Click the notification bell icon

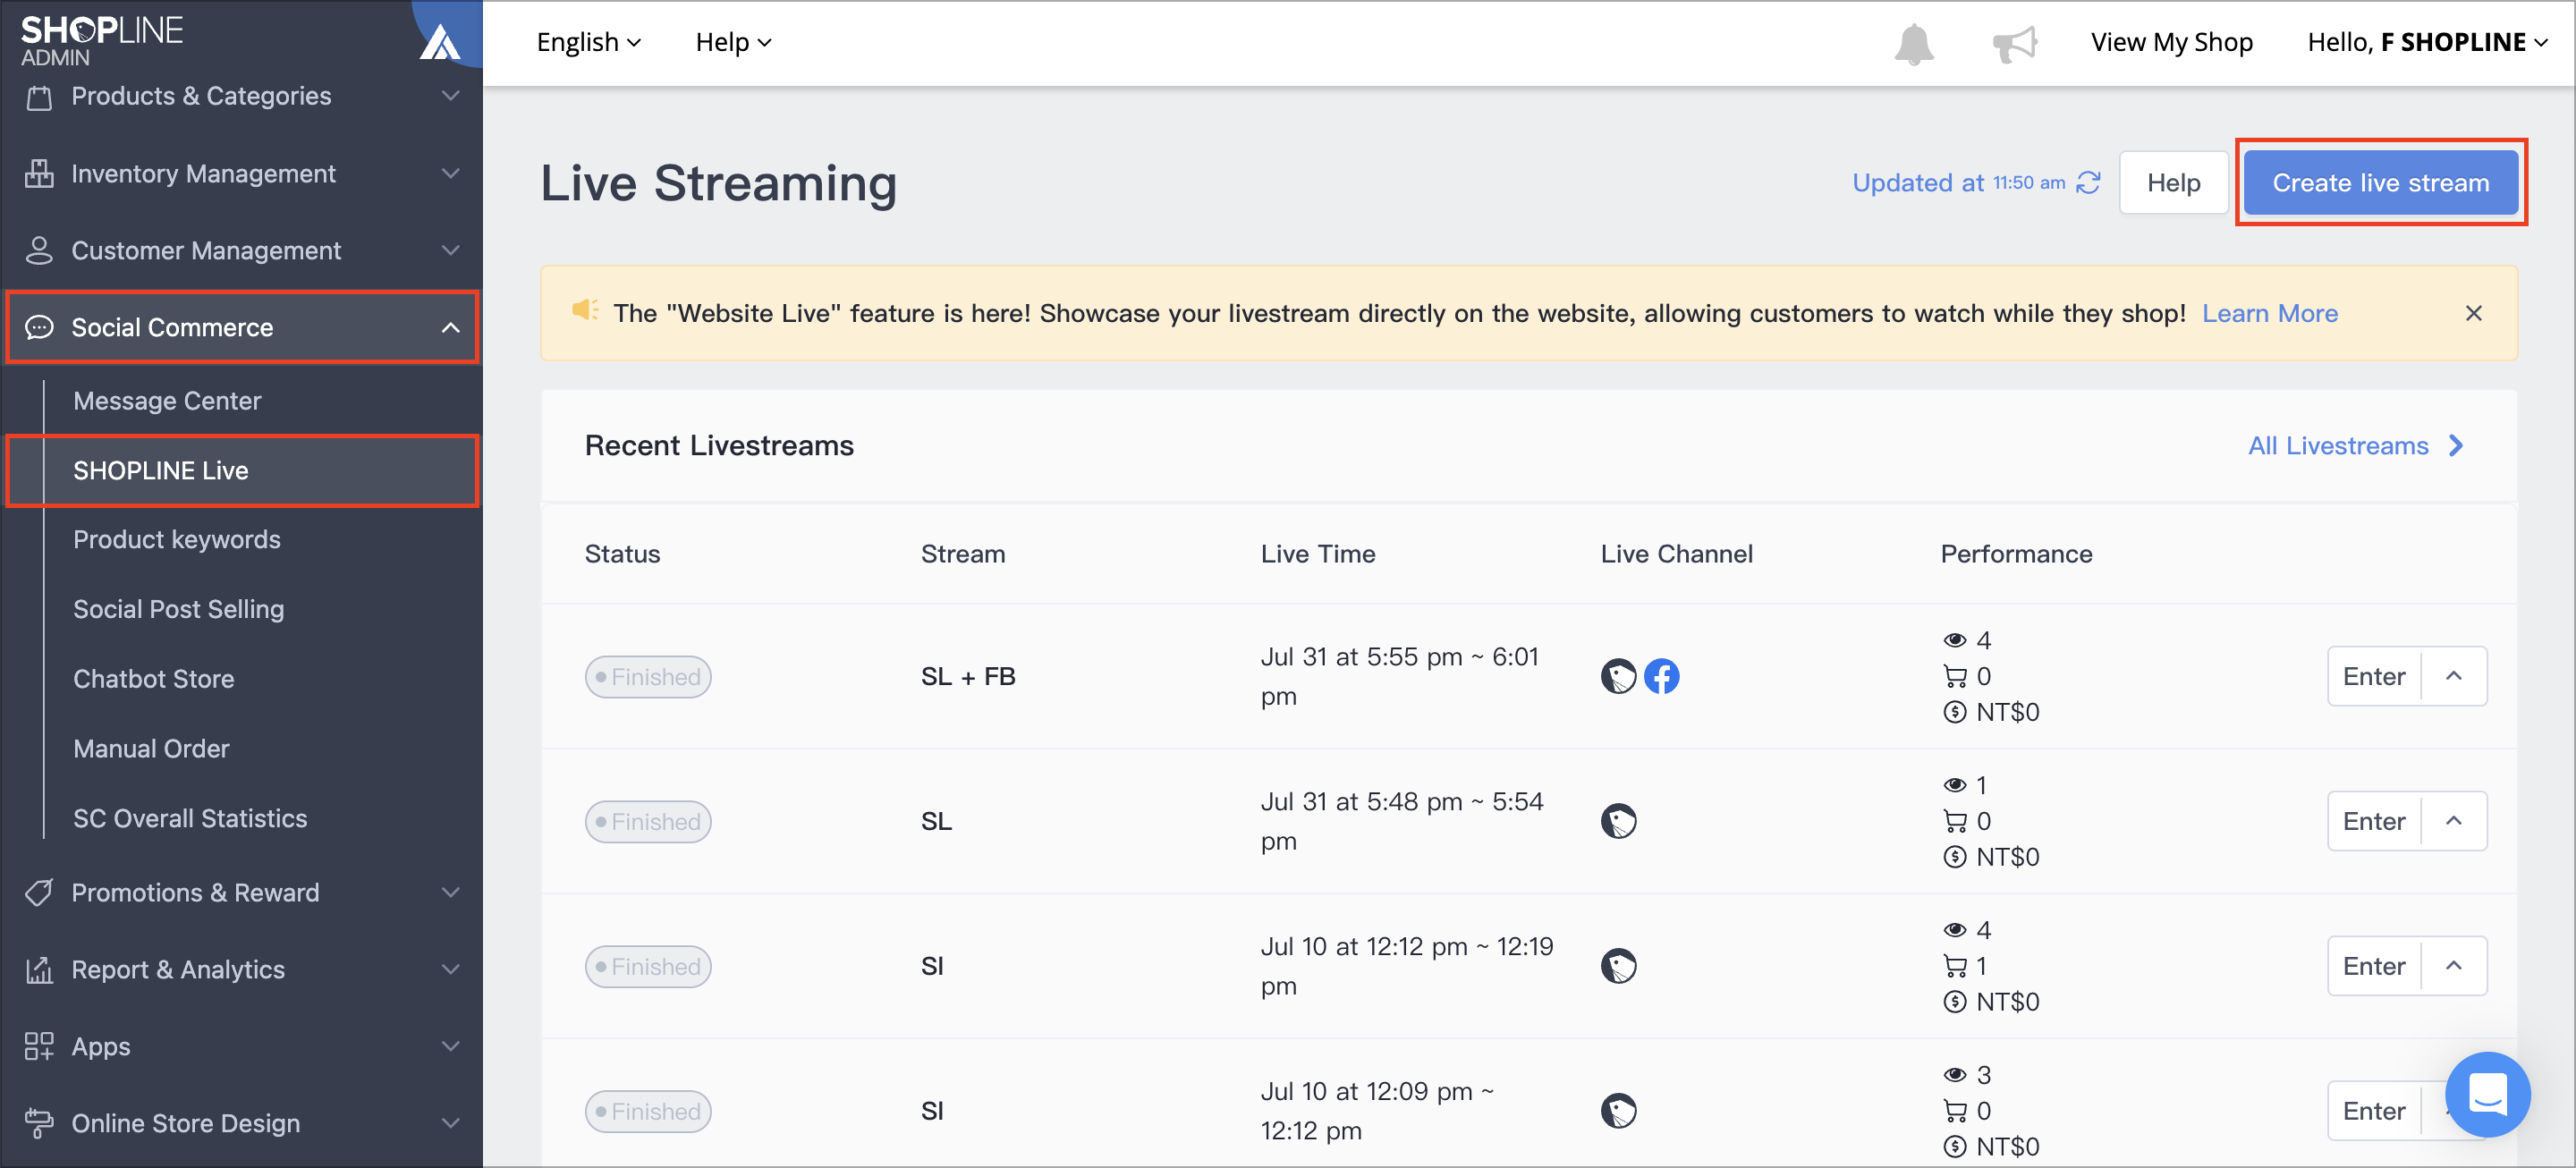click(1913, 43)
